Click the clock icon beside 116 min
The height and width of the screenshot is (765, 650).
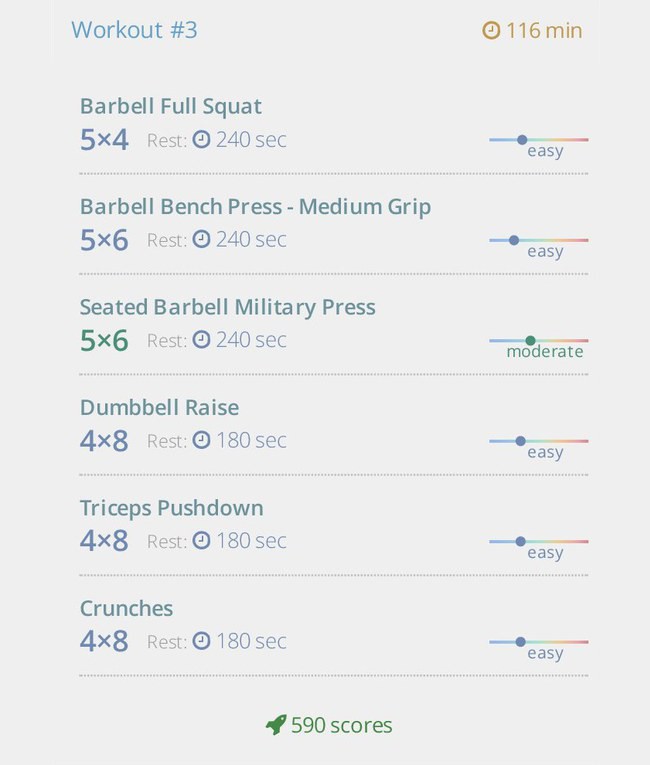(491, 30)
